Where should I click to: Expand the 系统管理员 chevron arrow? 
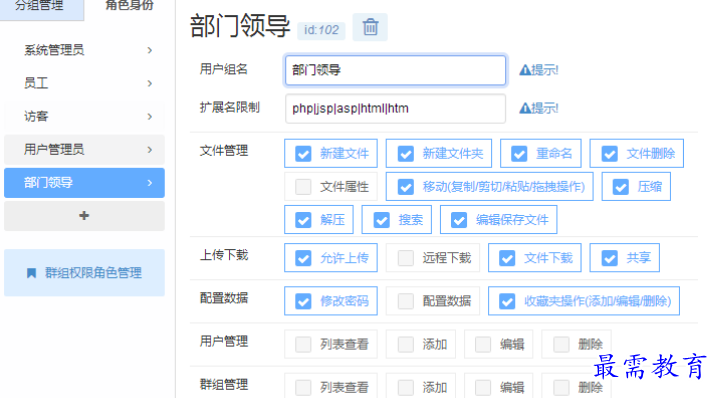[x=150, y=50]
